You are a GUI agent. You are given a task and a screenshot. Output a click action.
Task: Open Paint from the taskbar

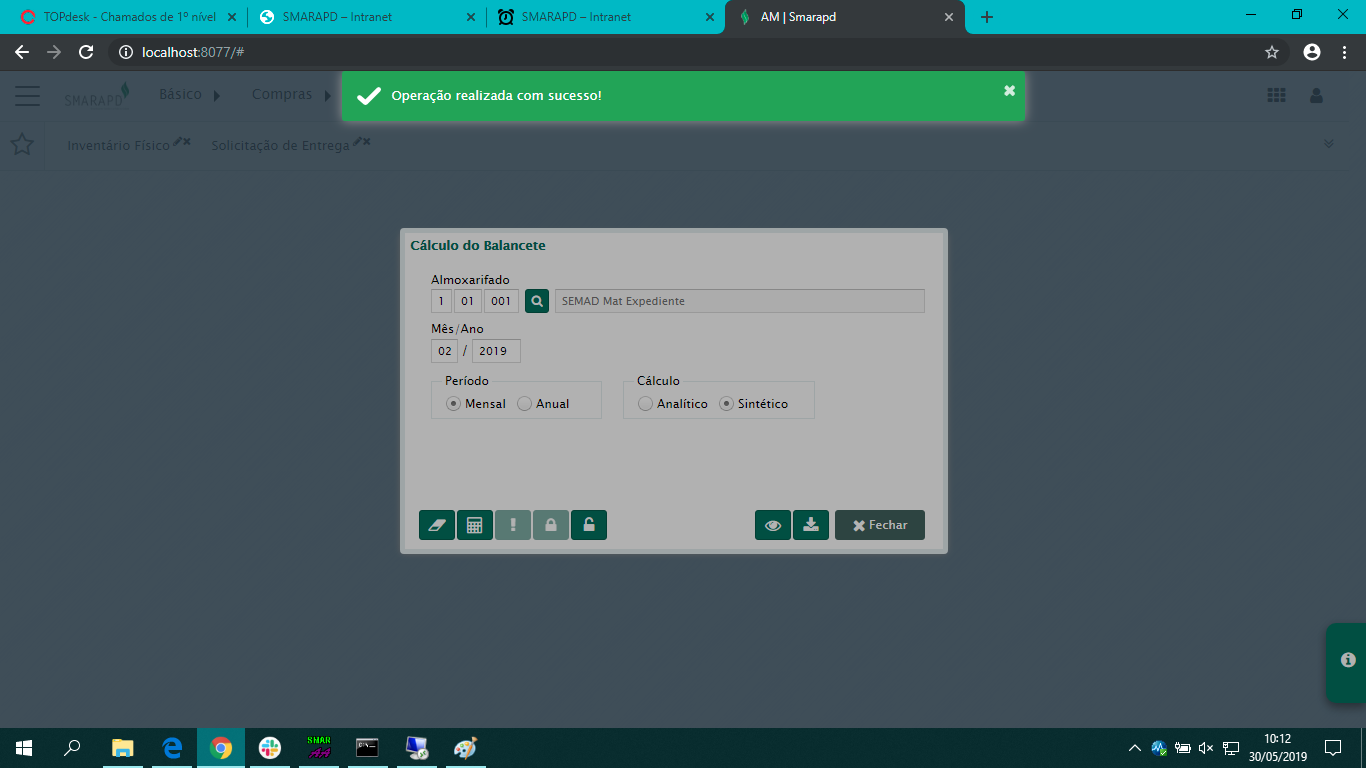(x=466, y=748)
